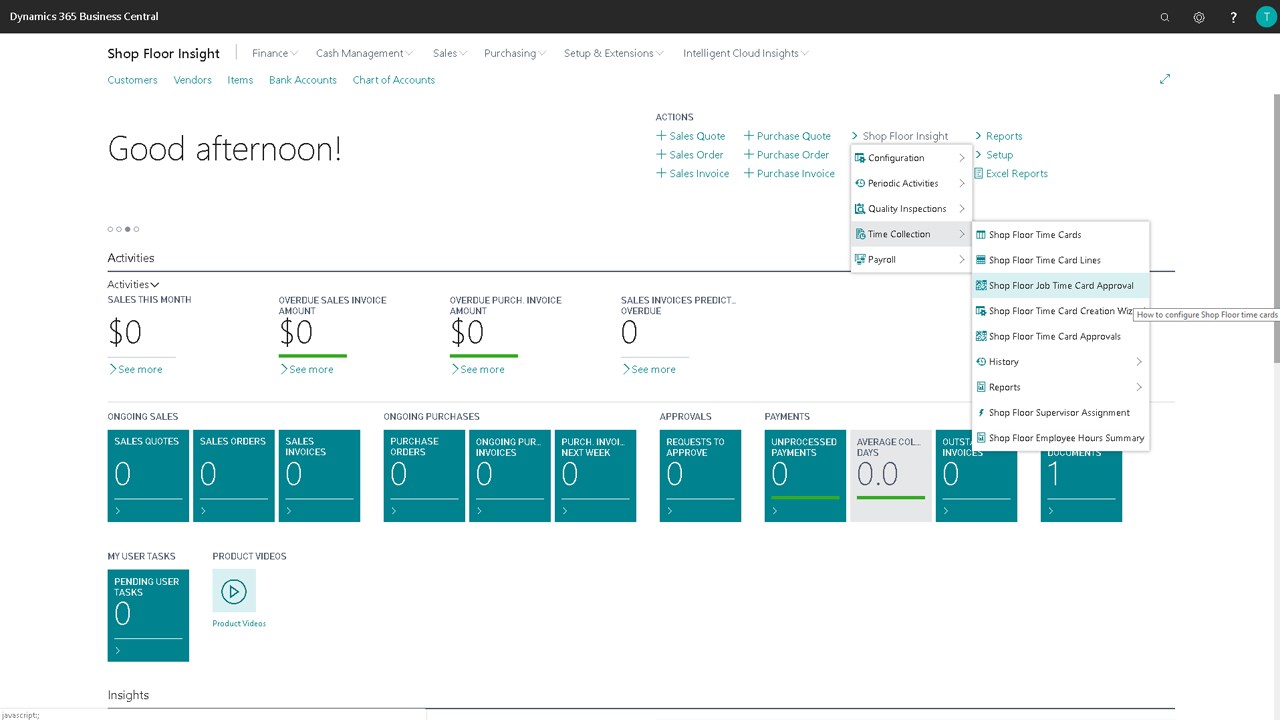This screenshot has height=720, width=1280.
Task: Open the Sales Orders tile
Action: (234, 476)
